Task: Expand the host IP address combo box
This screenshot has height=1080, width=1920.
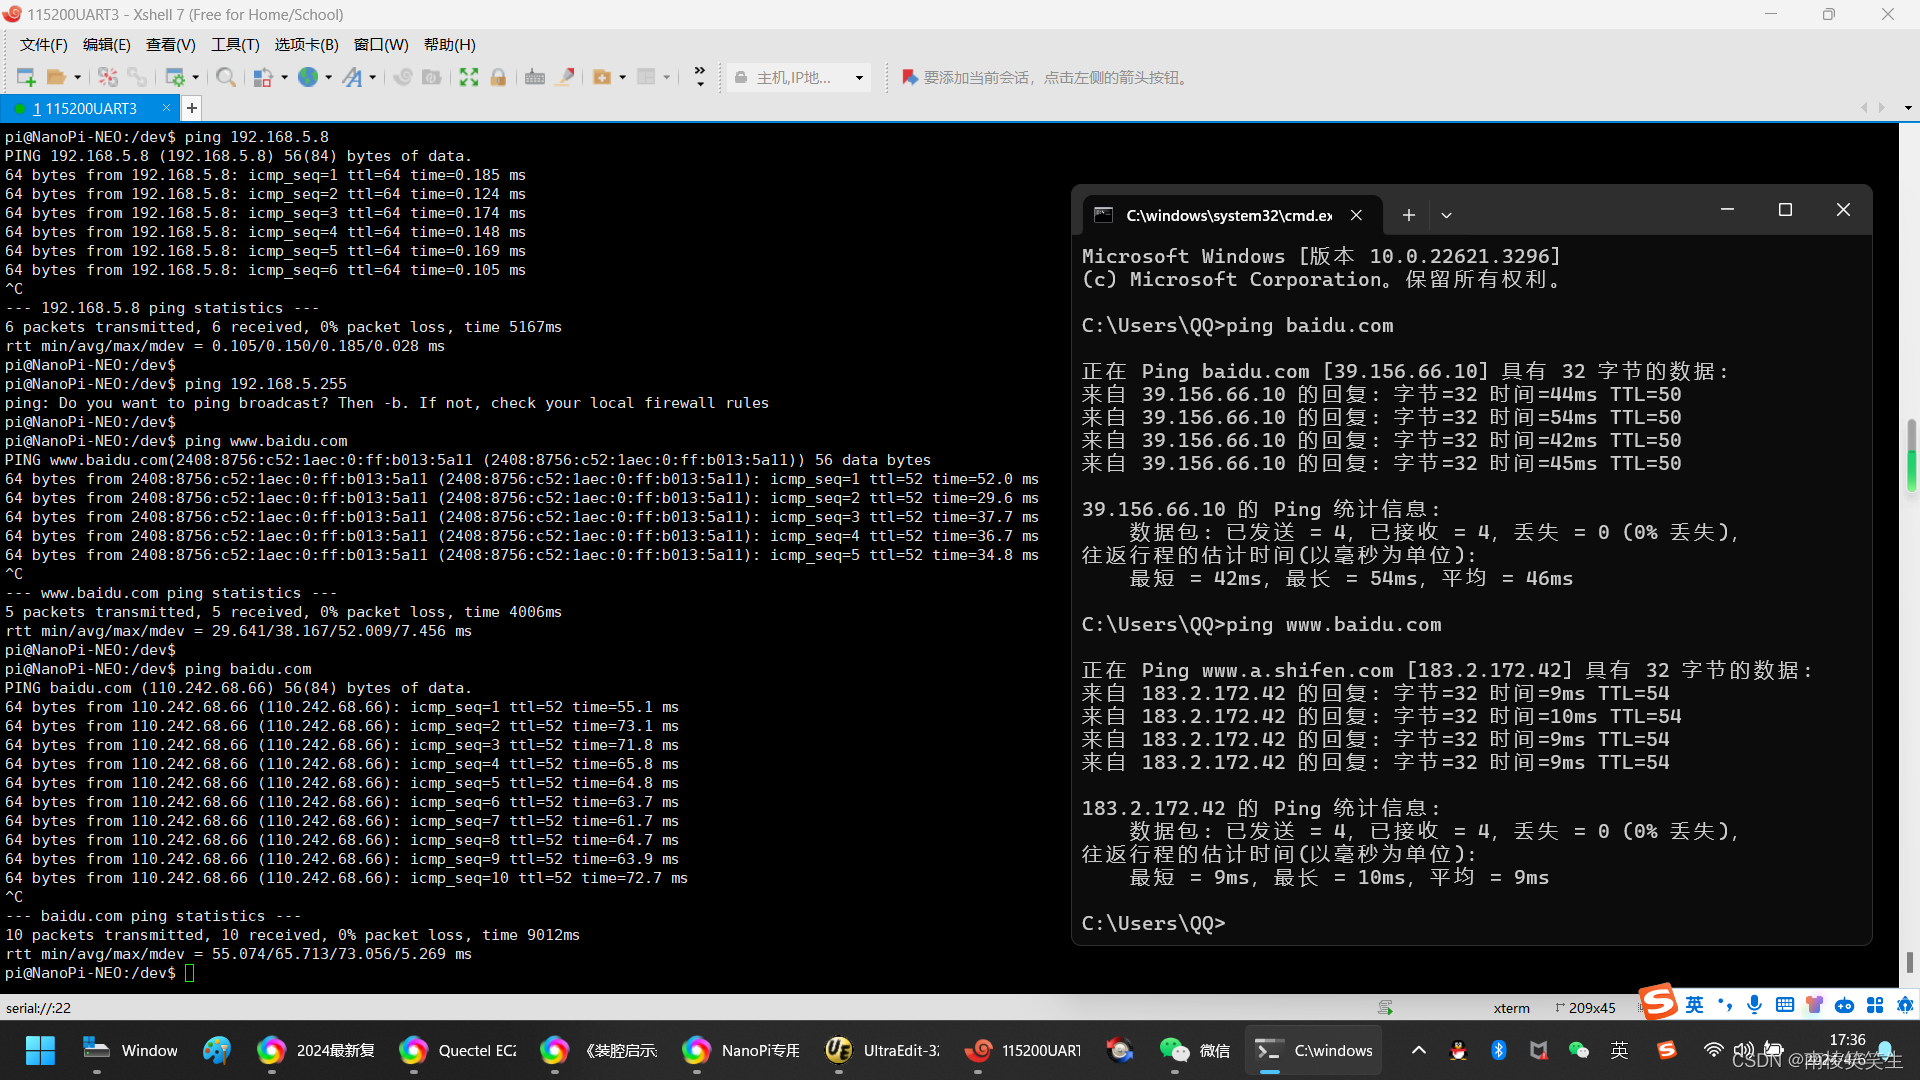Action: [859, 78]
